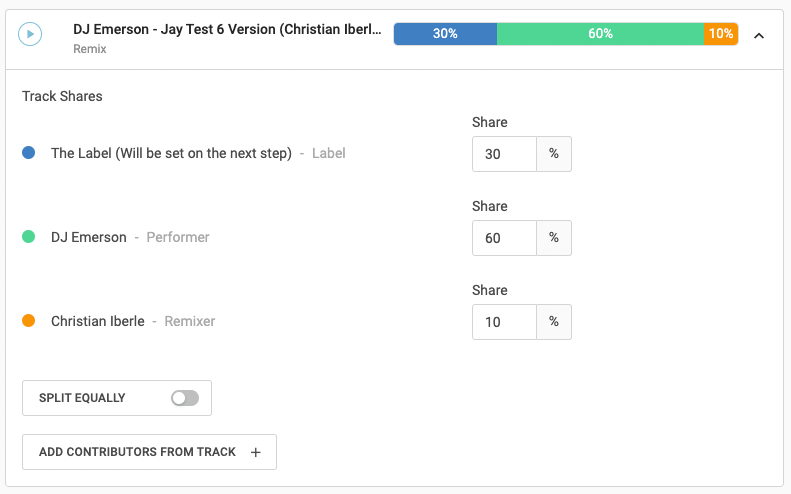This screenshot has height=494, width=791.
Task: Click the orange 10% segment in share bar
Action: point(721,34)
